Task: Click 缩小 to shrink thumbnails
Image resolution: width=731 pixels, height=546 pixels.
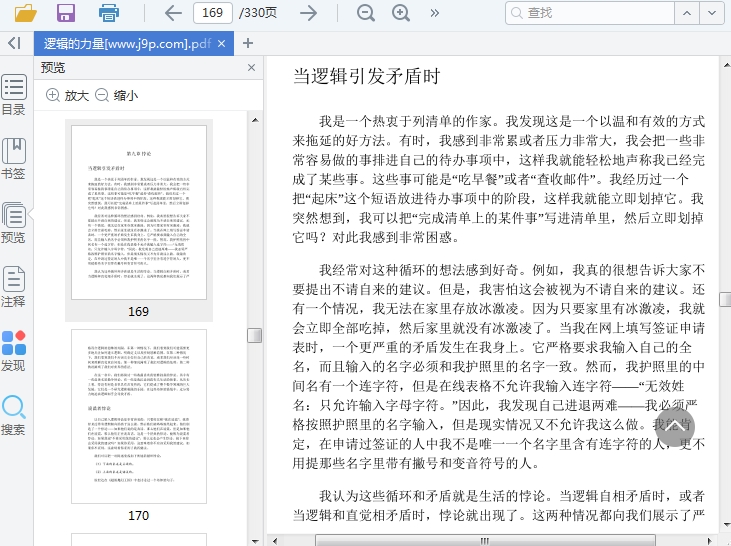Action: coord(117,96)
